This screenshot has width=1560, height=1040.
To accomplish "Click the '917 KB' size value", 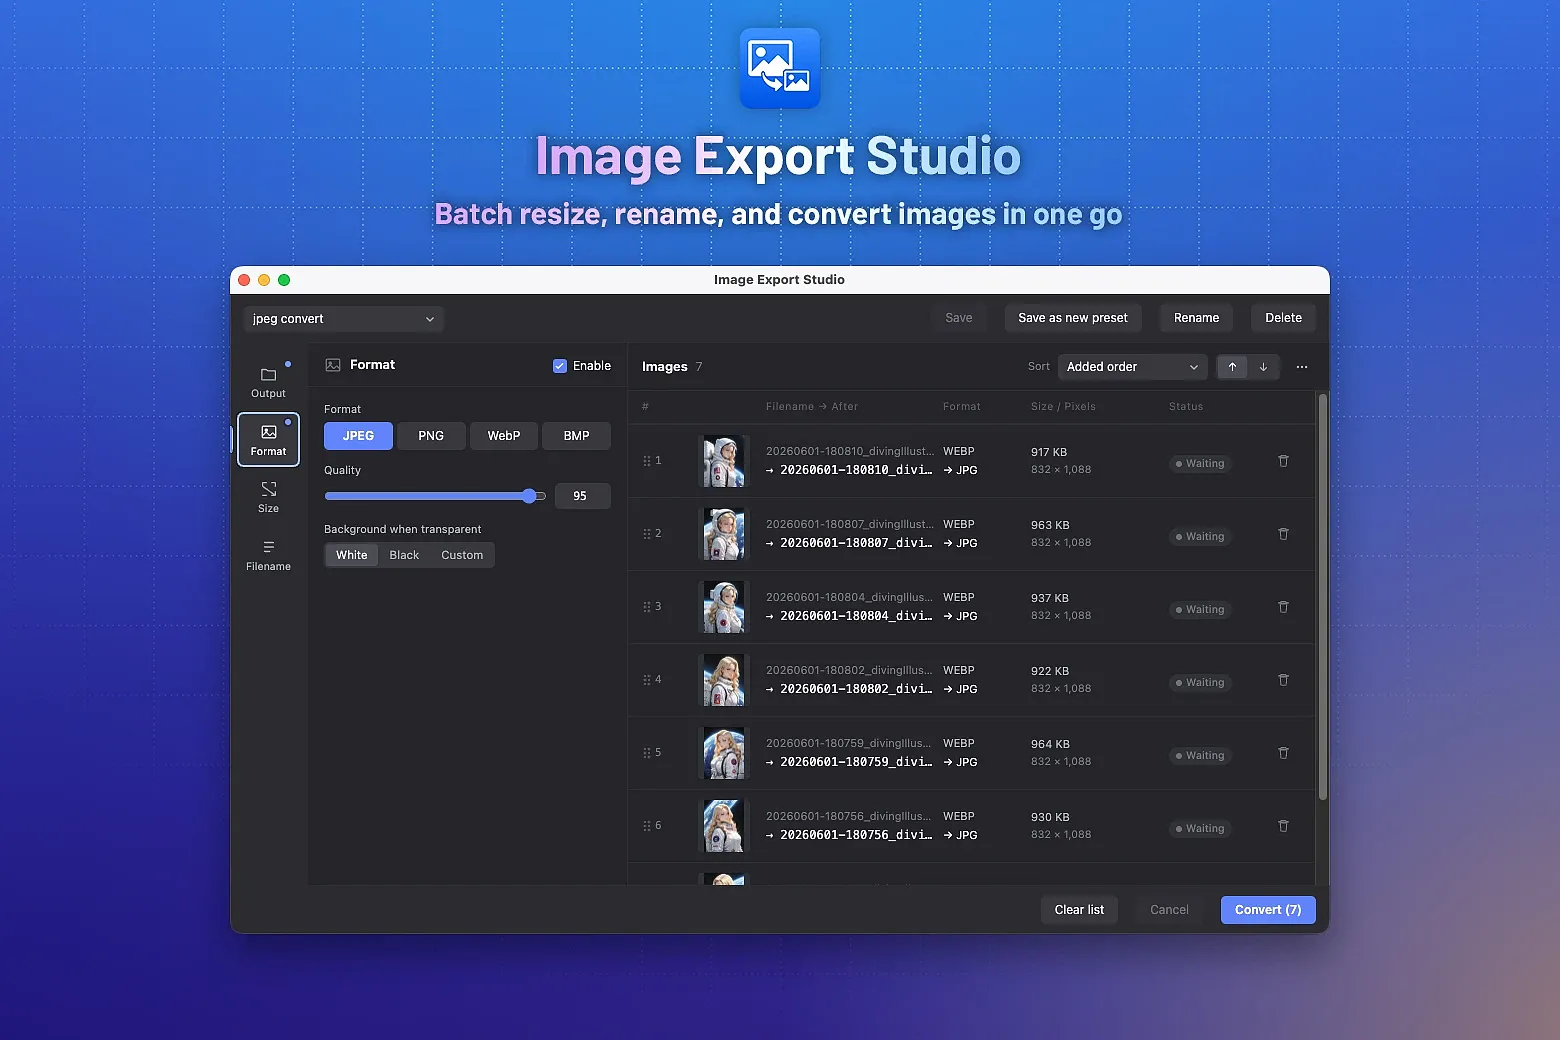I will tap(1049, 452).
